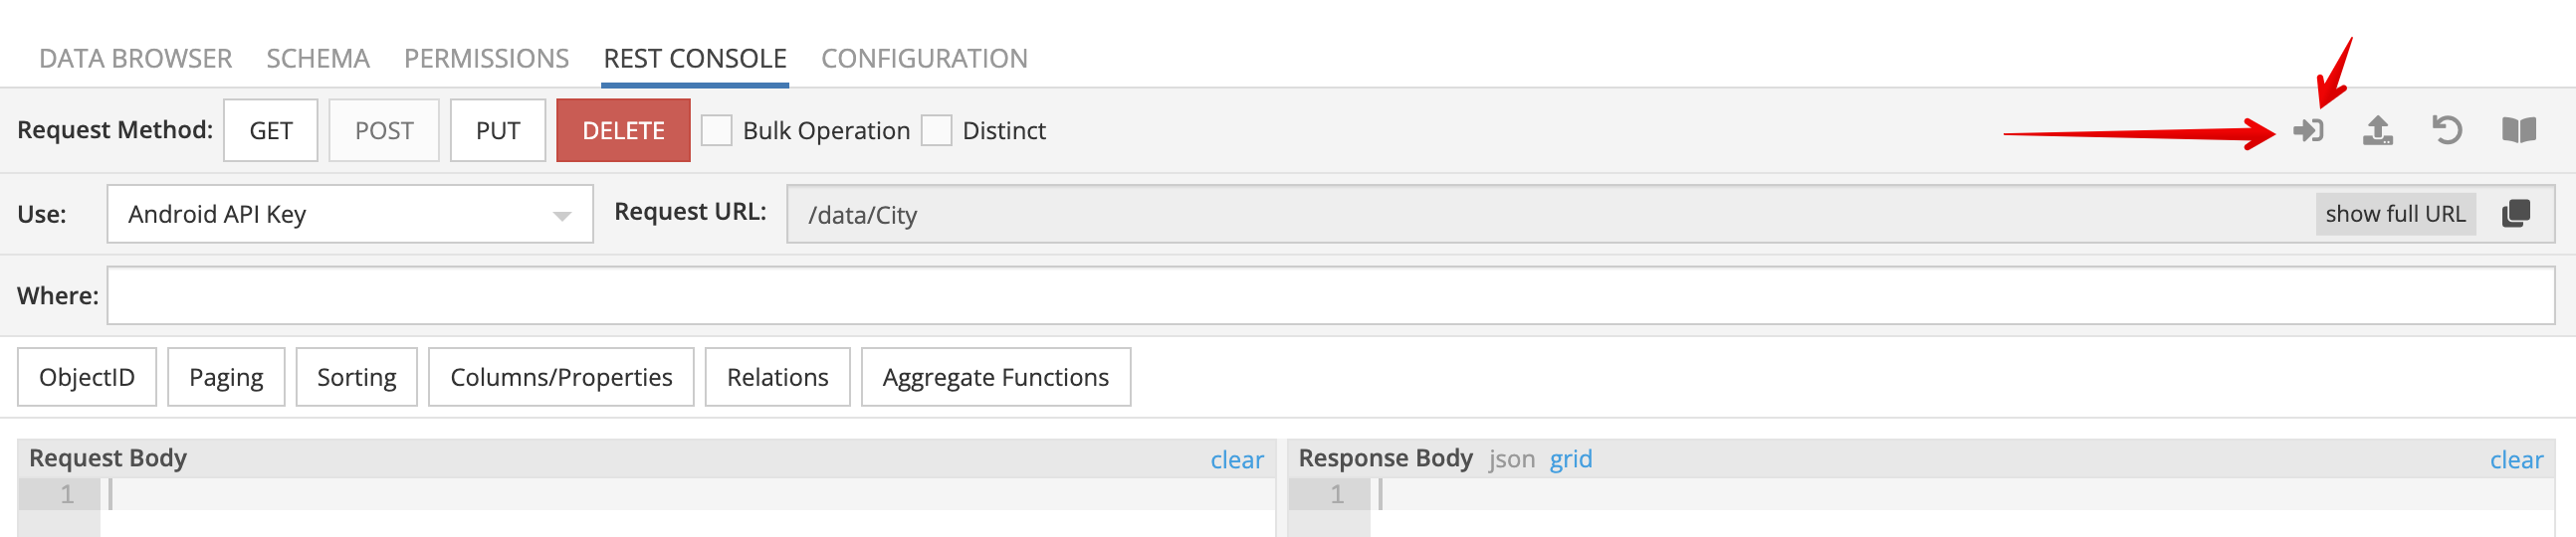Enable the Bulk Operation checkbox
2576x537 pixels.
[717, 131]
